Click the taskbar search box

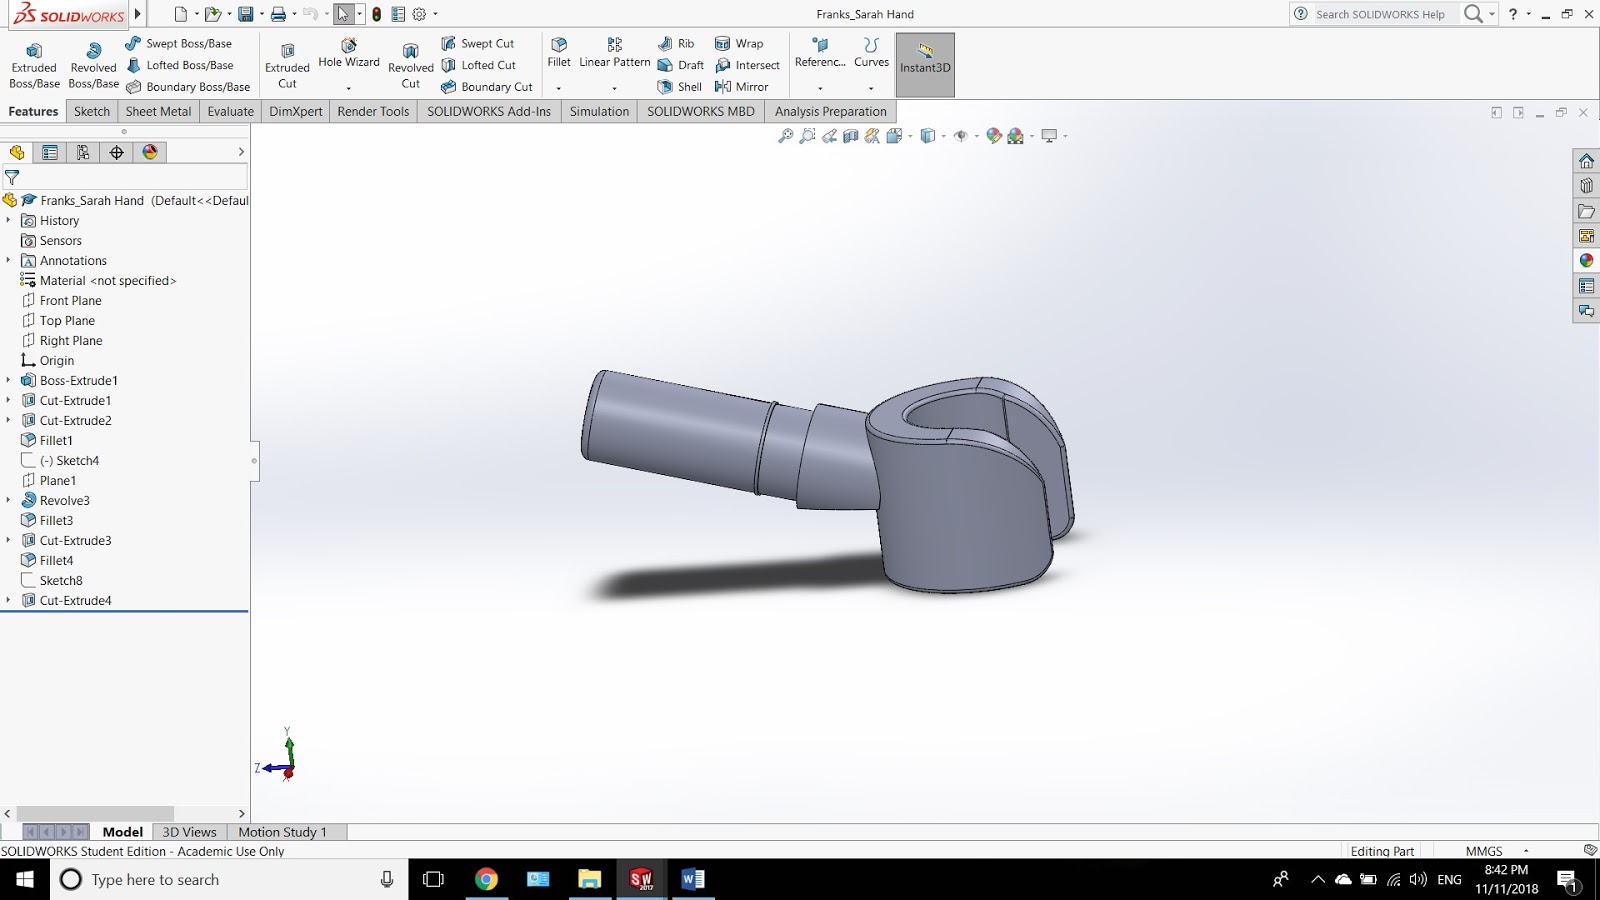[229, 879]
